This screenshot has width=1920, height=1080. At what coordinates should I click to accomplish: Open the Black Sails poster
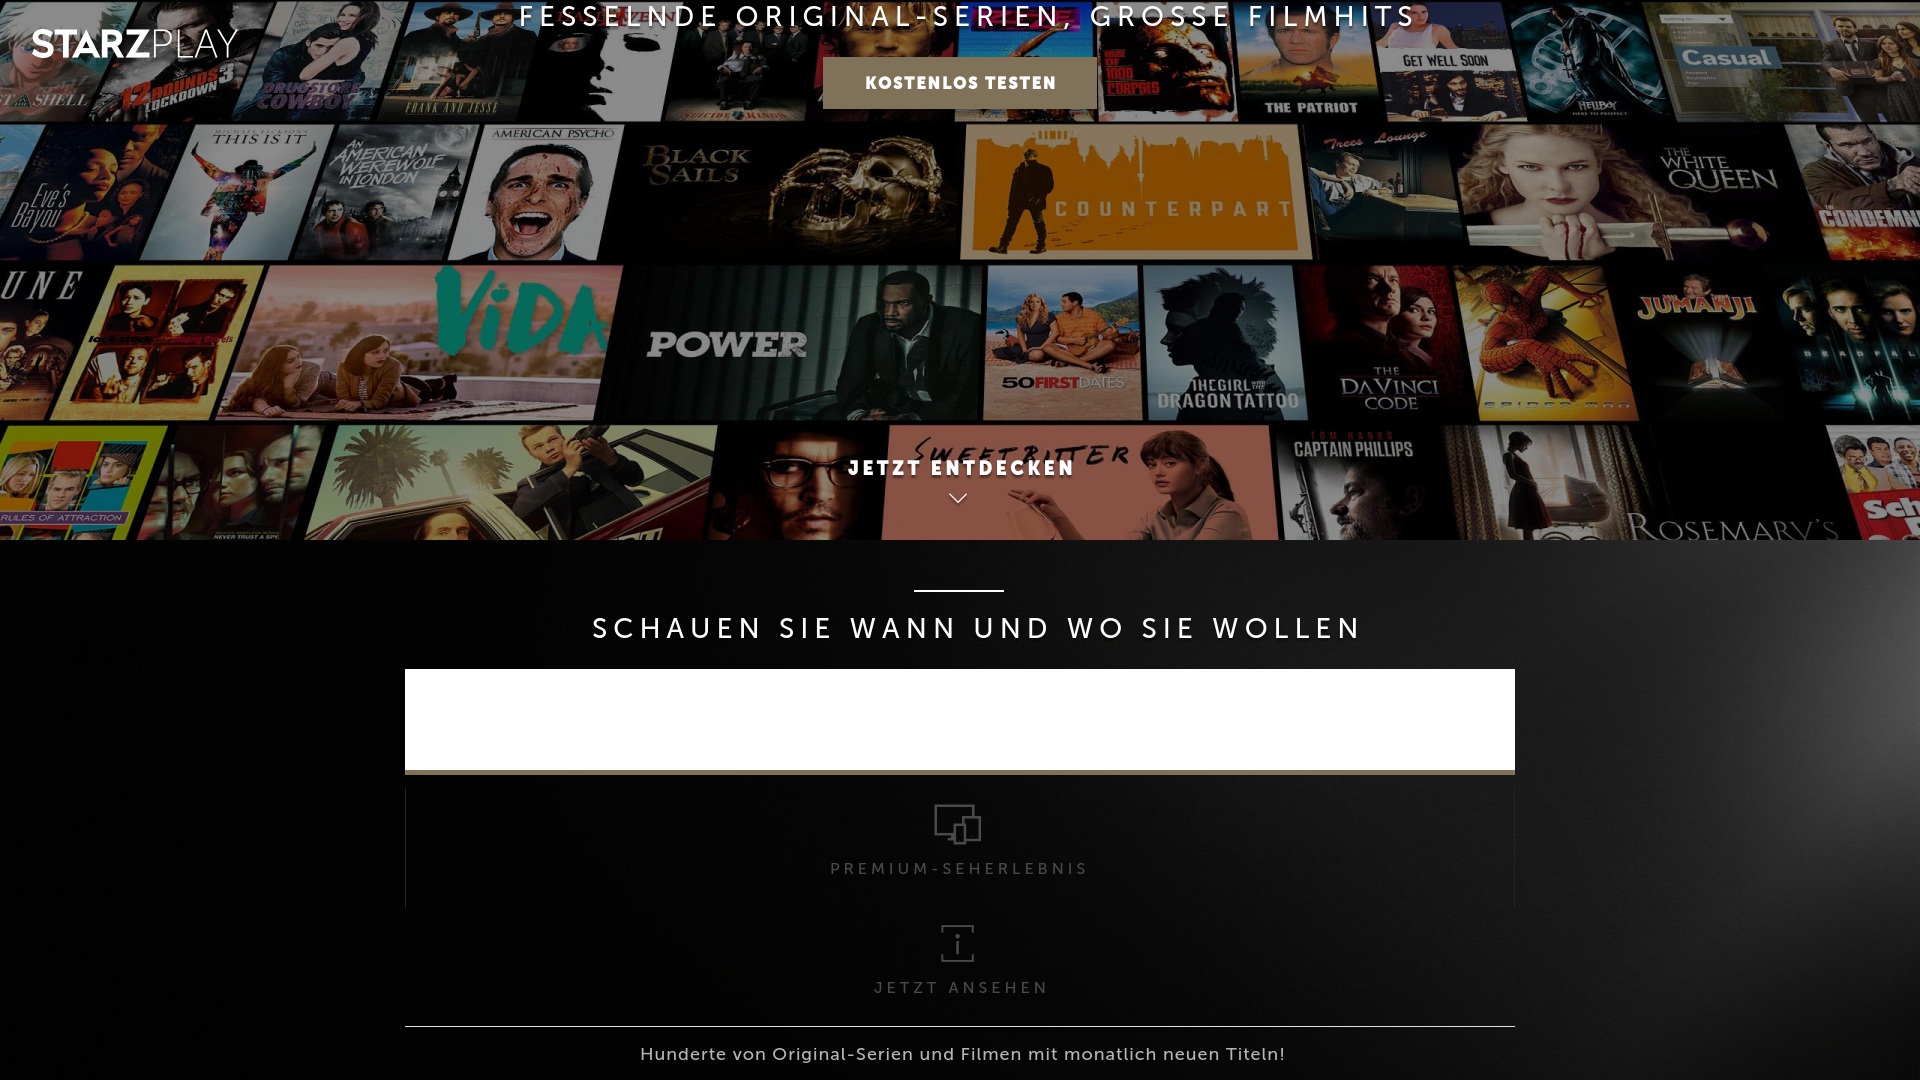pos(790,190)
